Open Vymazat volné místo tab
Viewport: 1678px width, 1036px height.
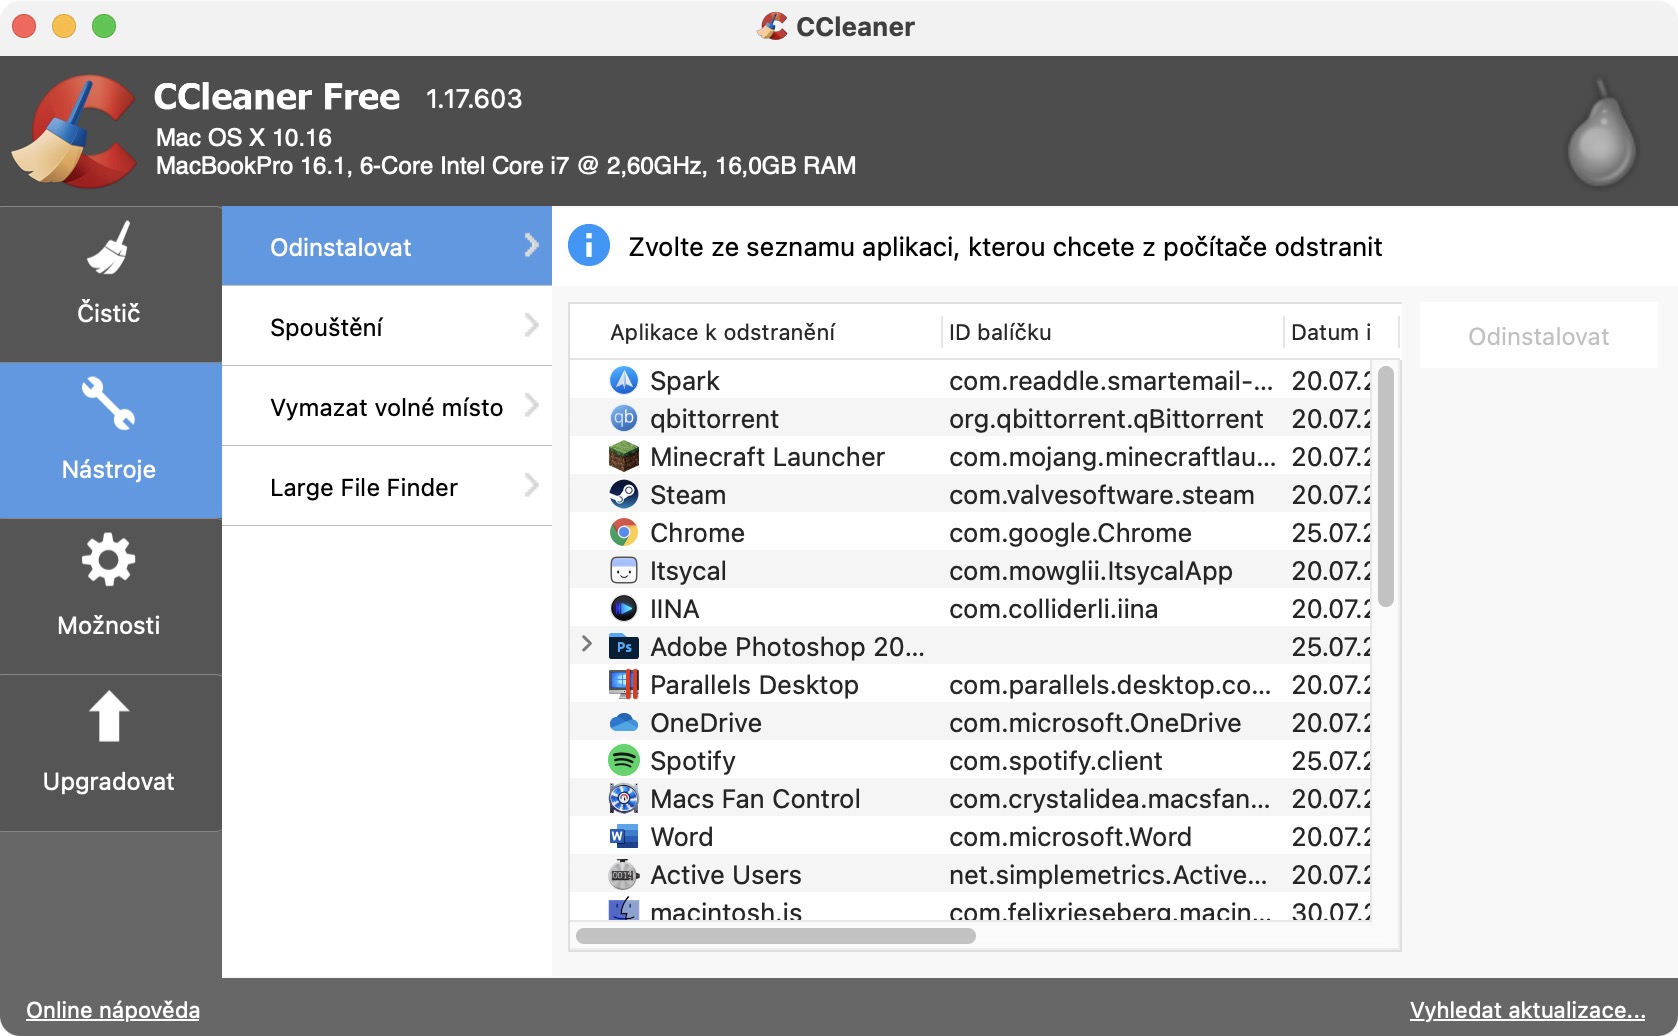click(387, 407)
